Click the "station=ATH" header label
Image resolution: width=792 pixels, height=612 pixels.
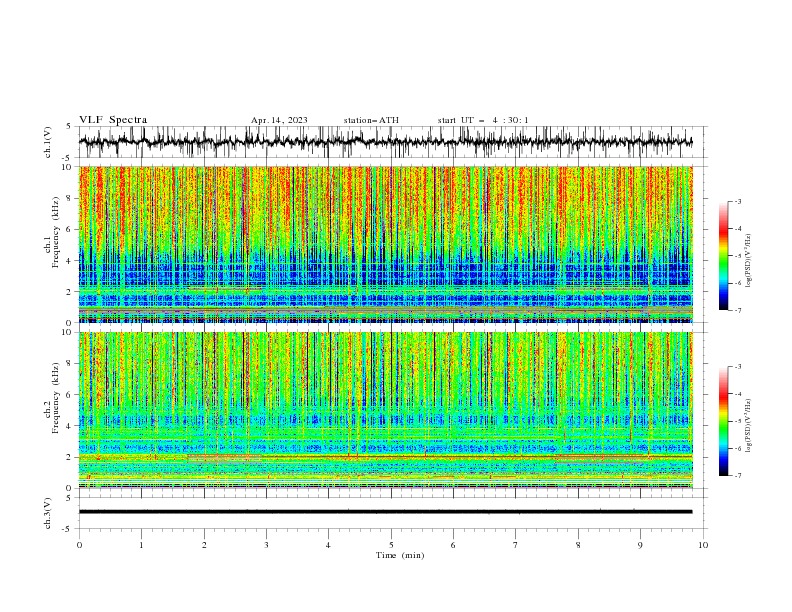click(x=371, y=120)
